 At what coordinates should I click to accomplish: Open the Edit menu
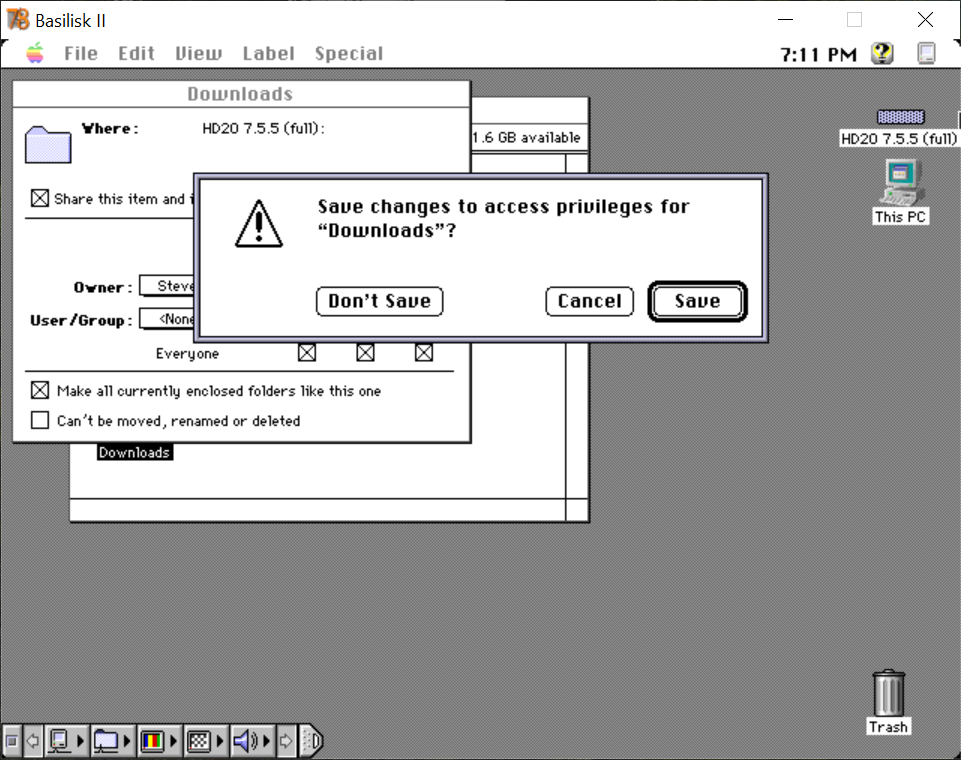[x=136, y=54]
